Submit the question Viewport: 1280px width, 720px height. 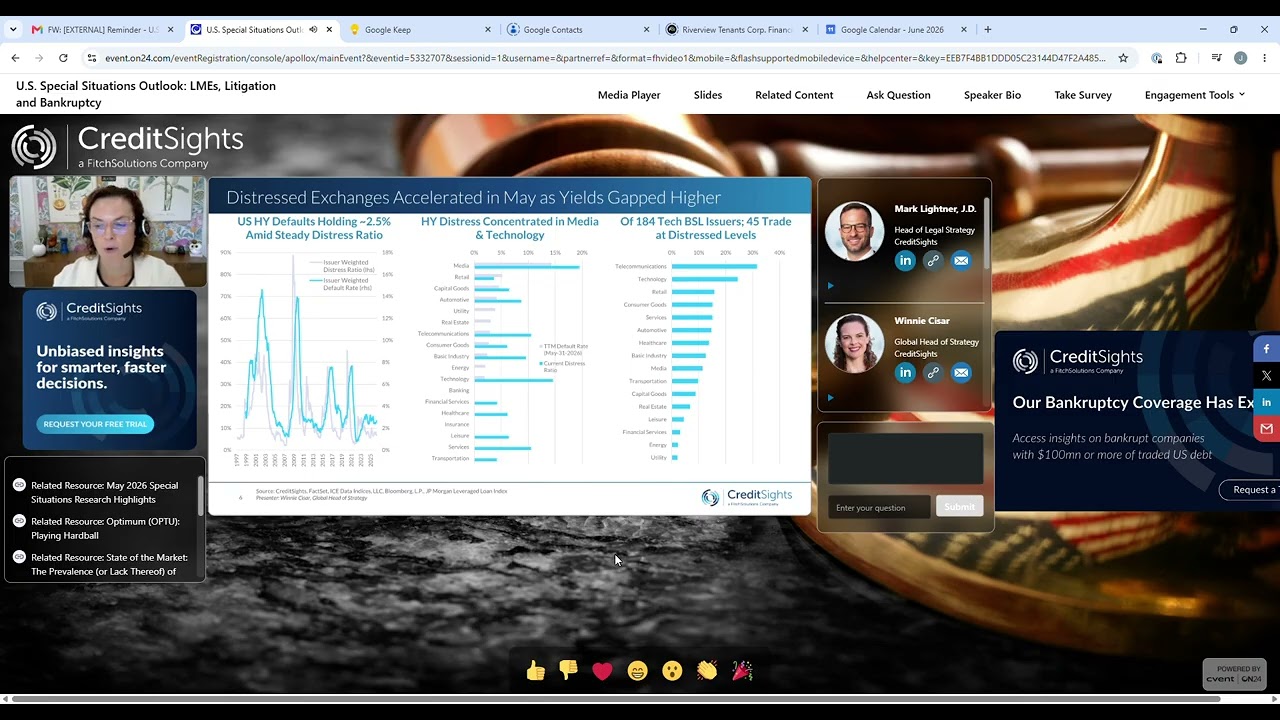tap(959, 507)
